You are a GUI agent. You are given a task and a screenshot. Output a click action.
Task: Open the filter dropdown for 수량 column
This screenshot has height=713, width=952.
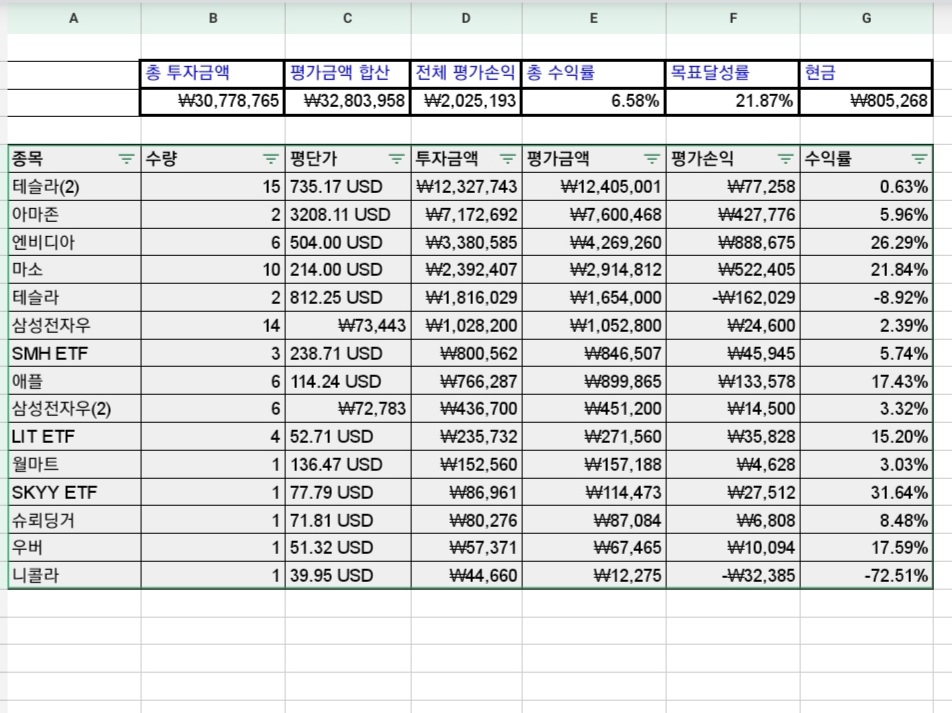pyautogui.click(x=270, y=159)
